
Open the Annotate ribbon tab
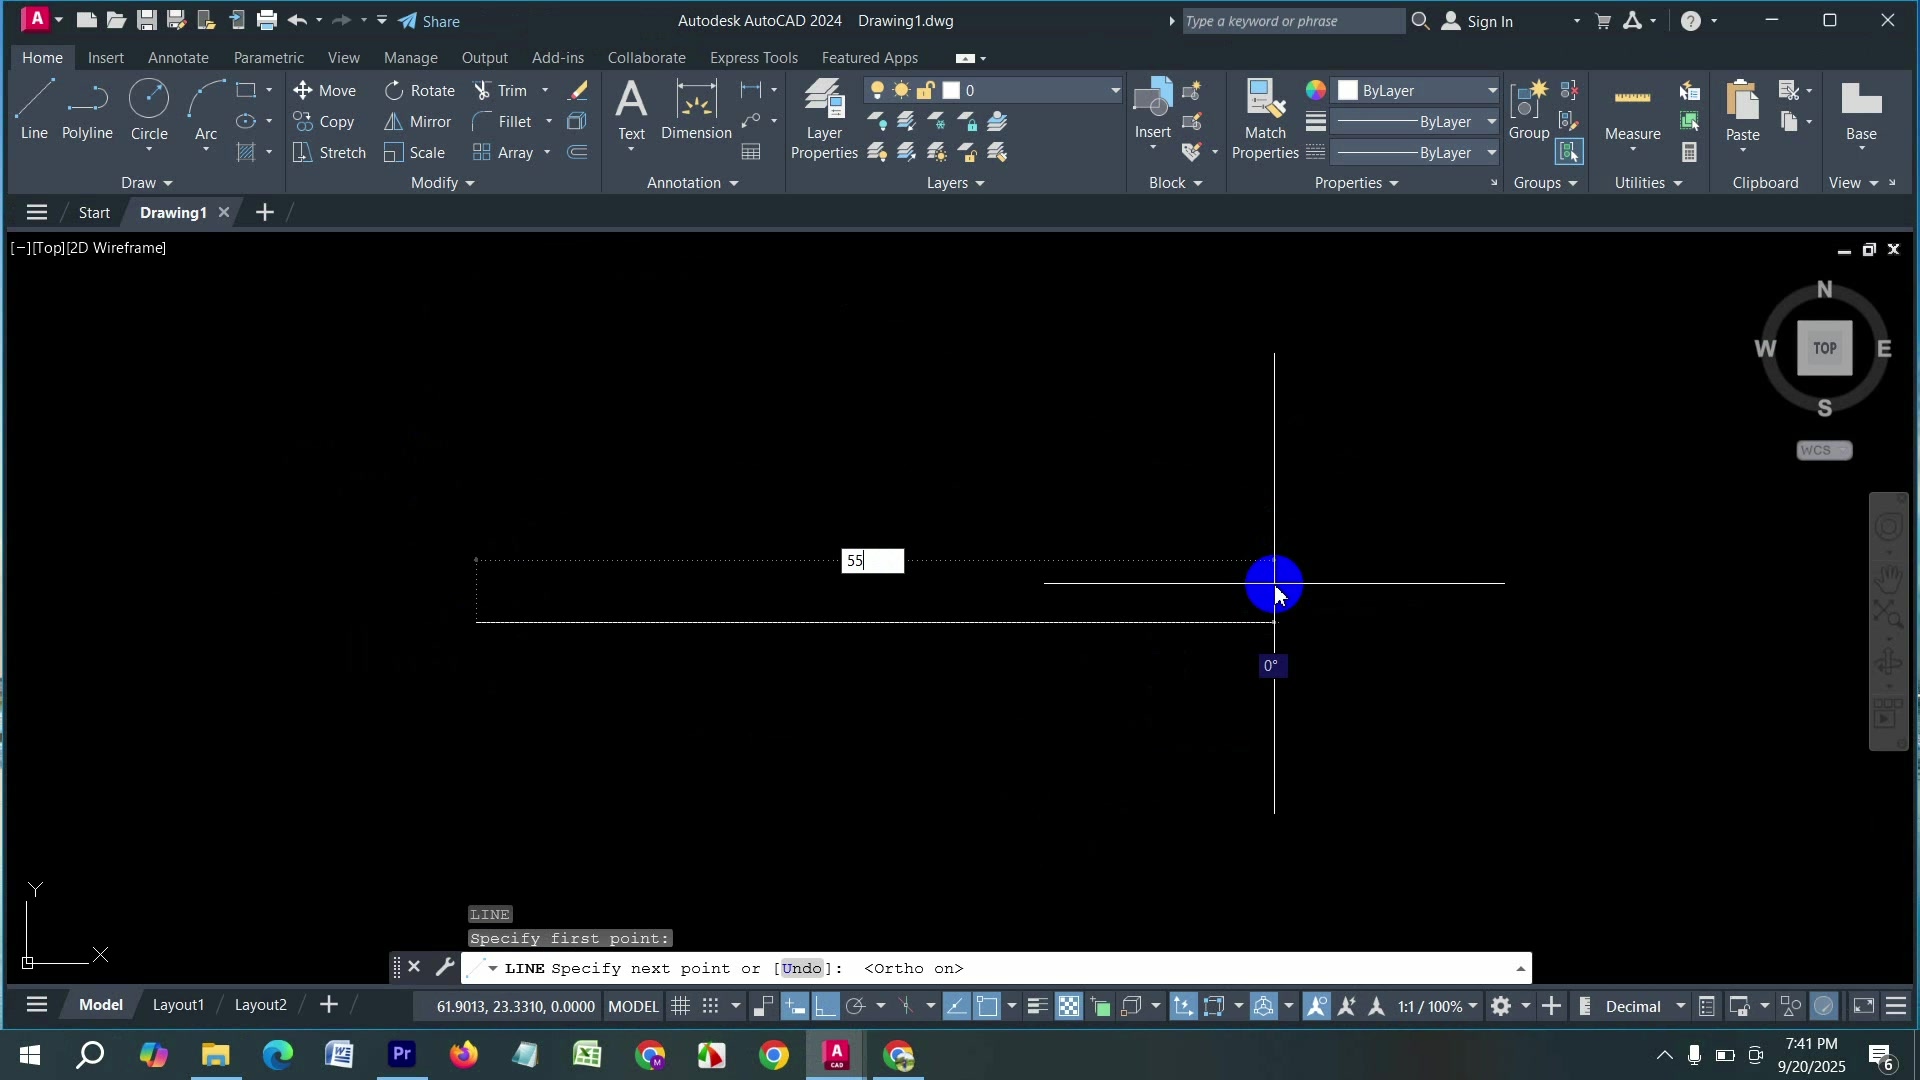tap(178, 58)
